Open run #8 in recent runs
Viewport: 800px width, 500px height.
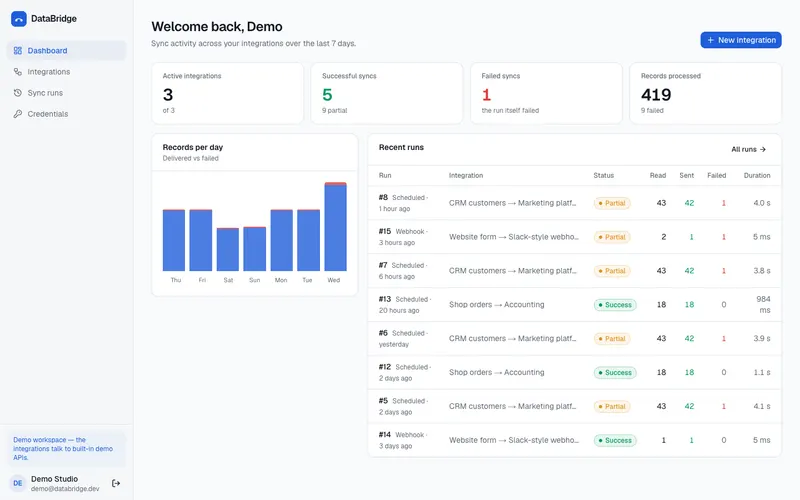[x=574, y=203]
